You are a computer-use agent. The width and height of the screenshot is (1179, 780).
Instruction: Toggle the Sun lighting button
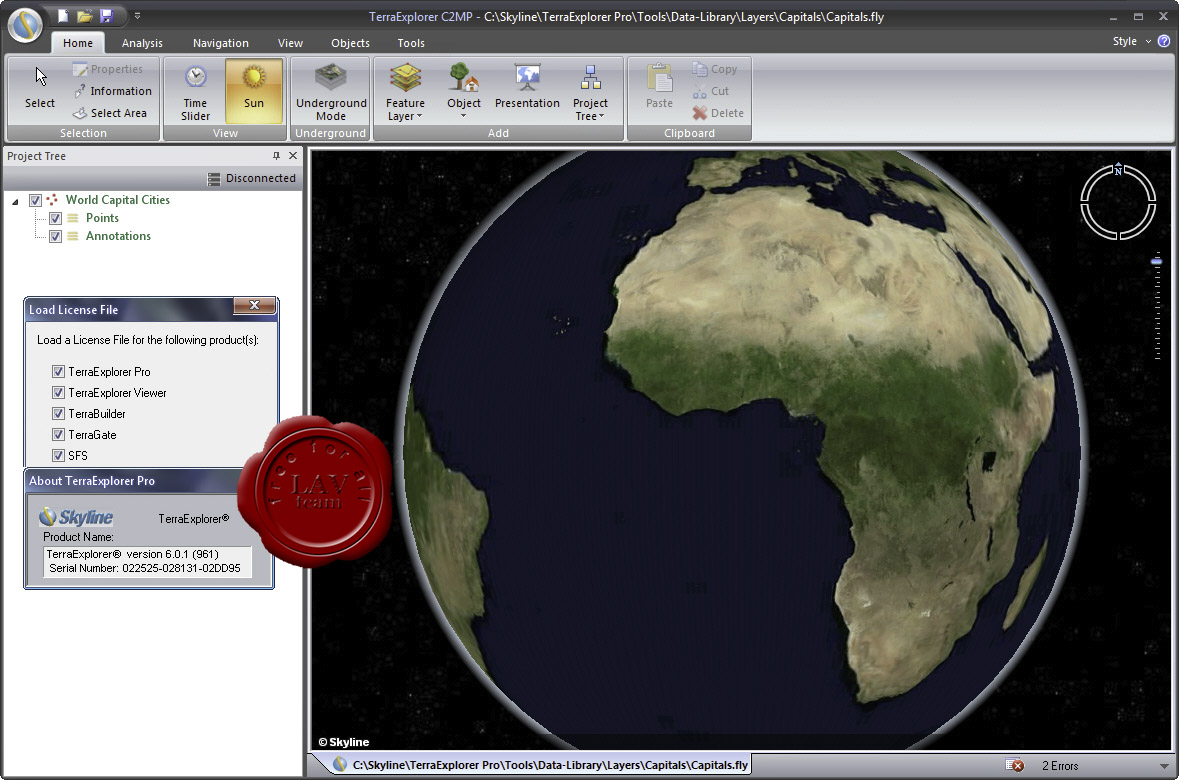coord(253,90)
